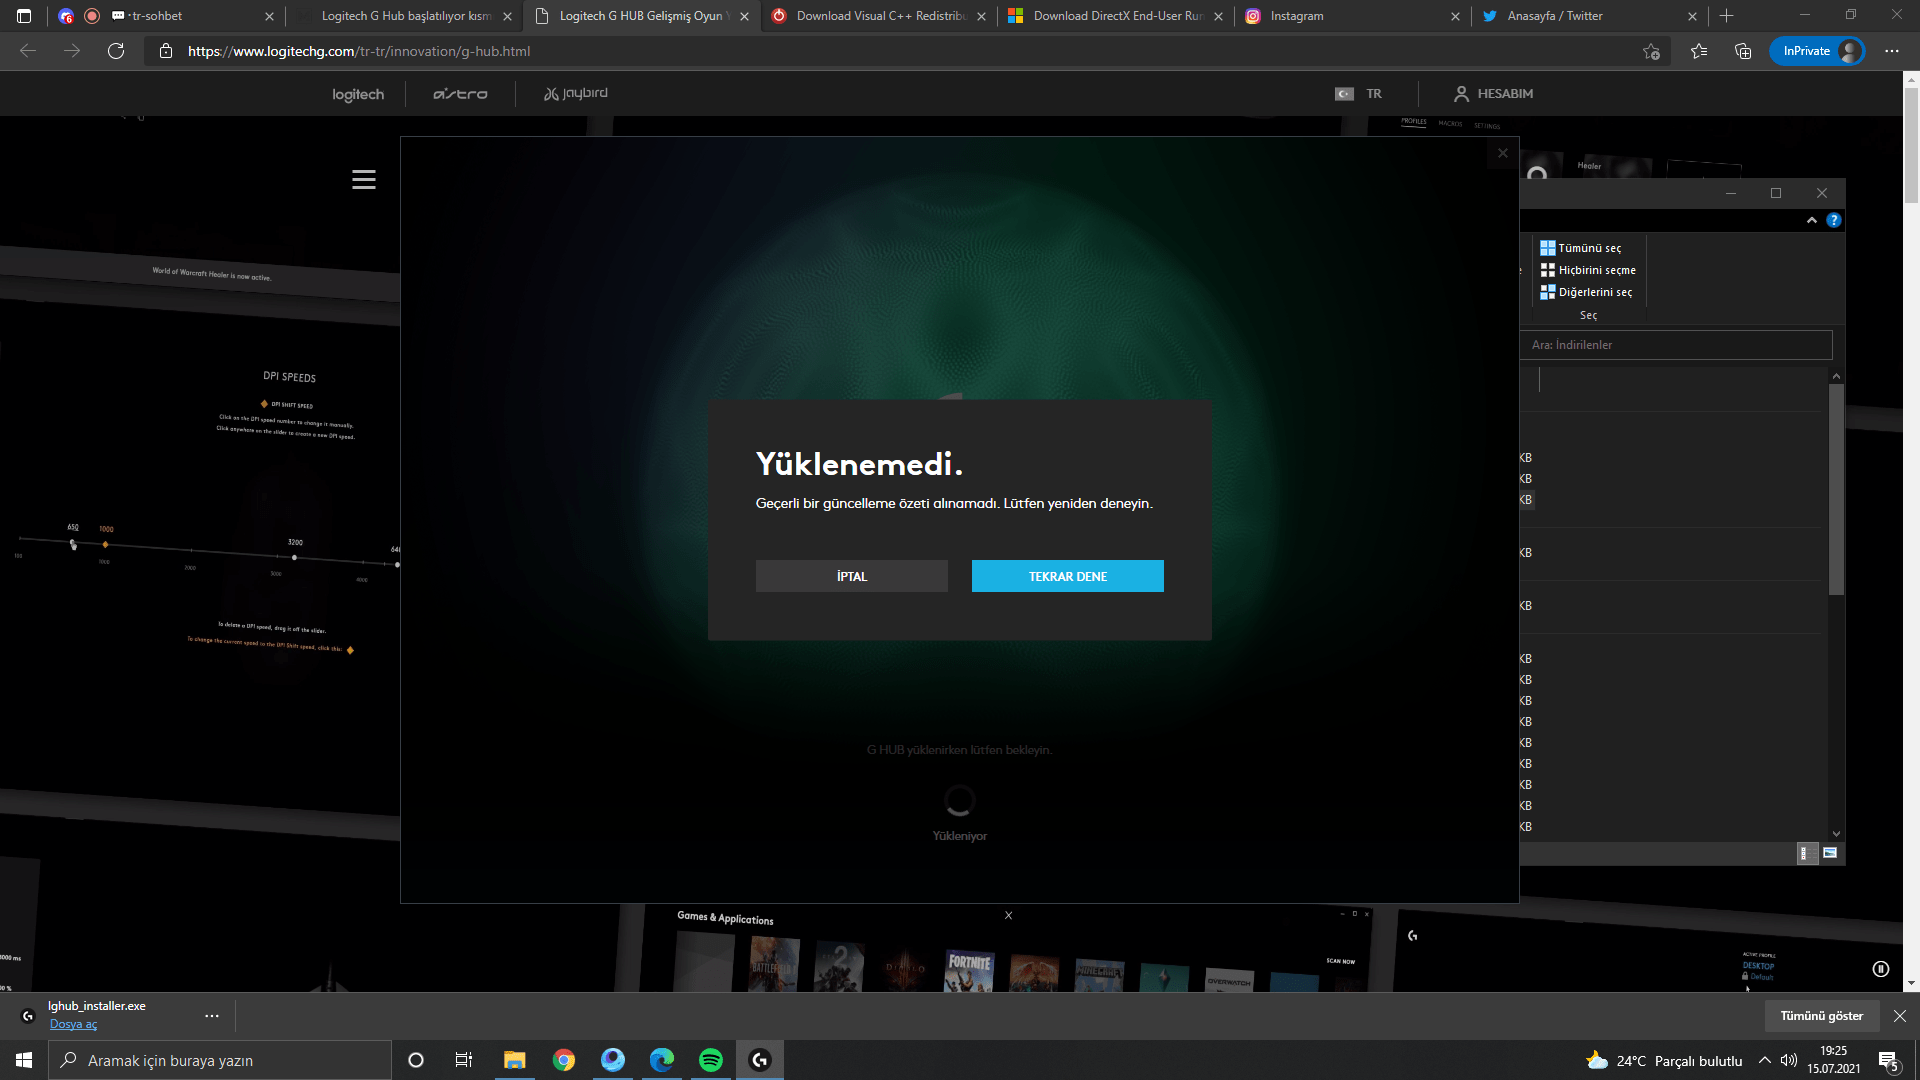Image resolution: width=1920 pixels, height=1080 pixels.
Task: Switch to Logitech G Hub başlatılıyor tab
Action: [x=406, y=16]
